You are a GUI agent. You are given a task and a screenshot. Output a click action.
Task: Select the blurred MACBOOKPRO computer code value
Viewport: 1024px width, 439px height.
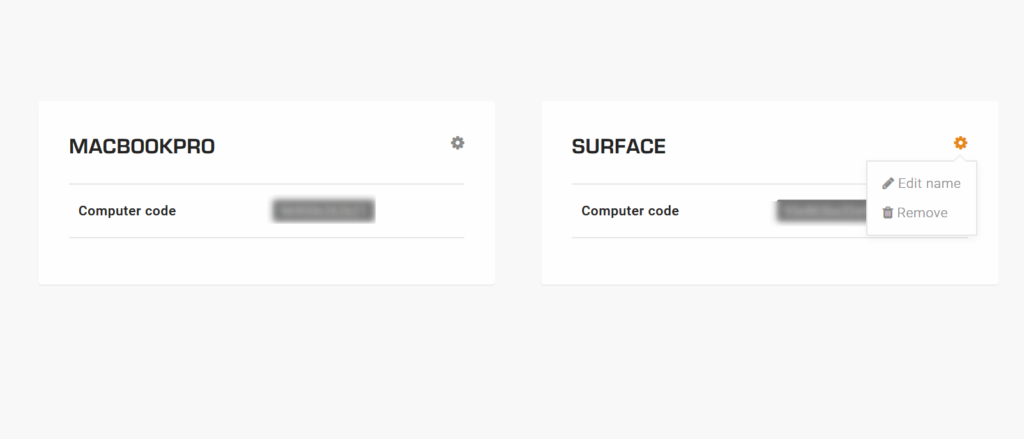pyautogui.click(x=323, y=211)
